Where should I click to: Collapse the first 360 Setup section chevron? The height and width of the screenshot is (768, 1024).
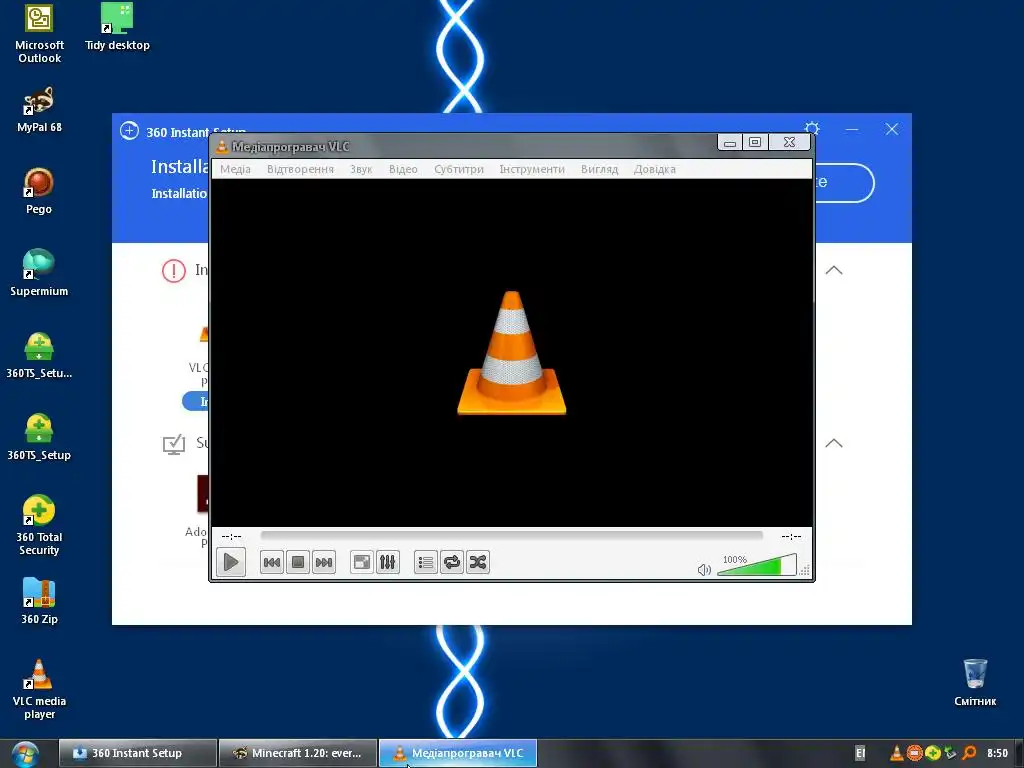coord(834,270)
